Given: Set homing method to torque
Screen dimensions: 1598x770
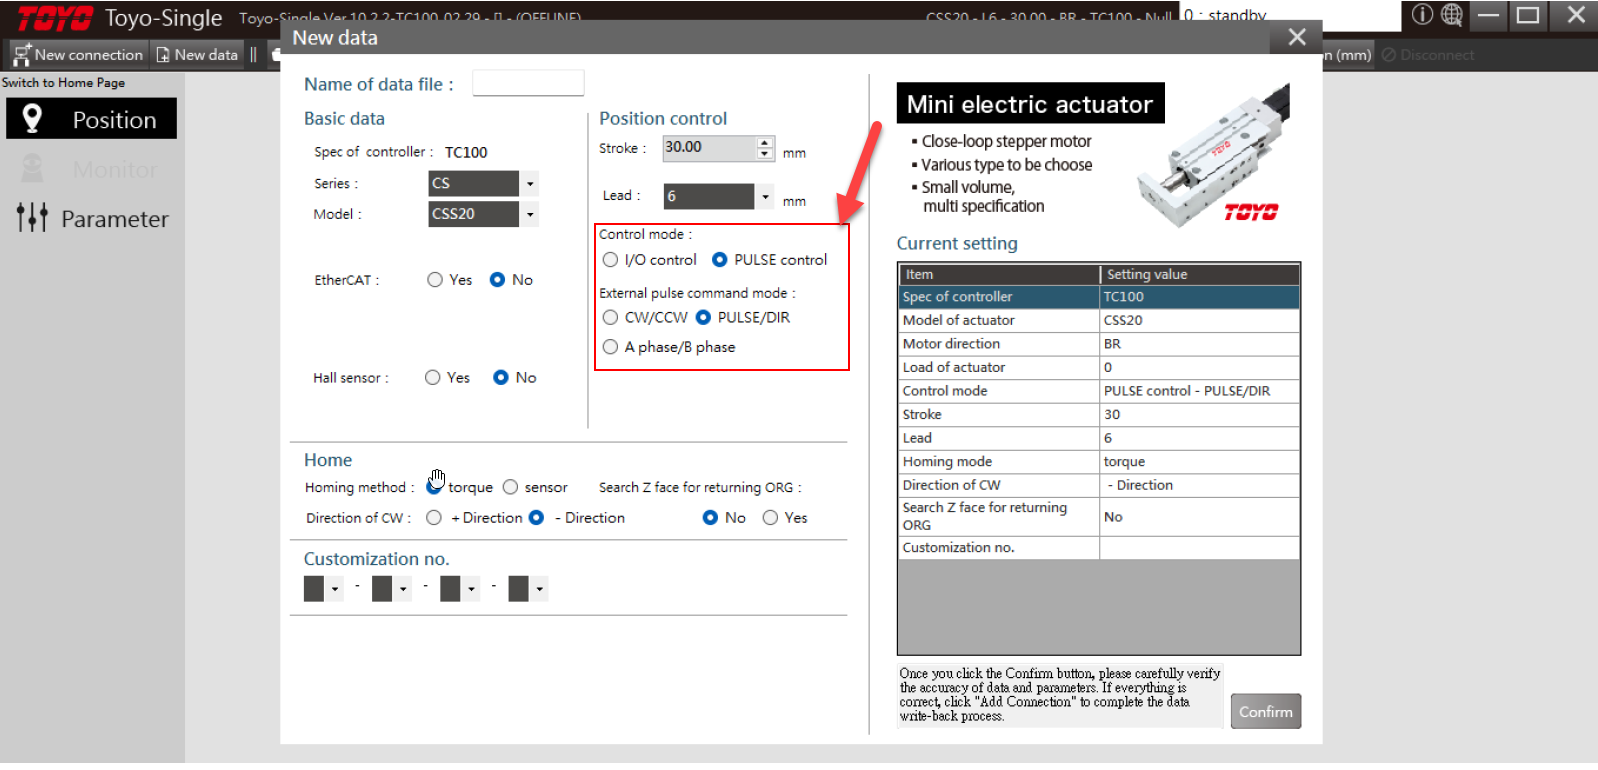Looking at the screenshot, I should (x=434, y=487).
